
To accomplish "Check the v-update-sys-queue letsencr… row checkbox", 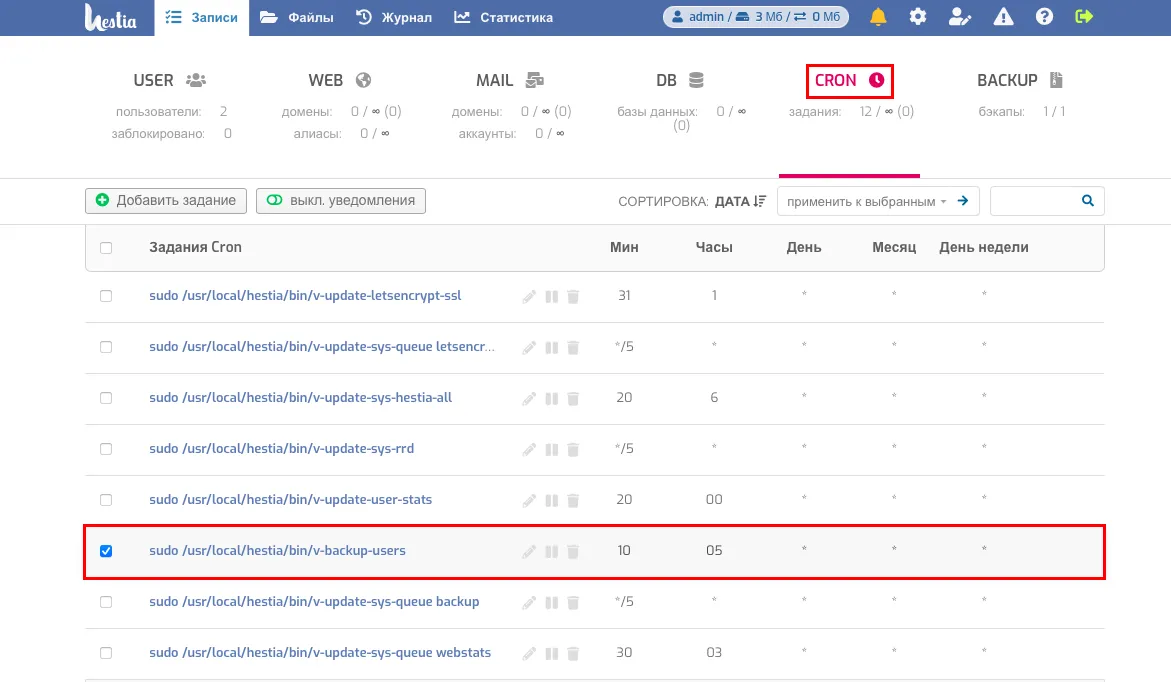I will pyautogui.click(x=106, y=347).
